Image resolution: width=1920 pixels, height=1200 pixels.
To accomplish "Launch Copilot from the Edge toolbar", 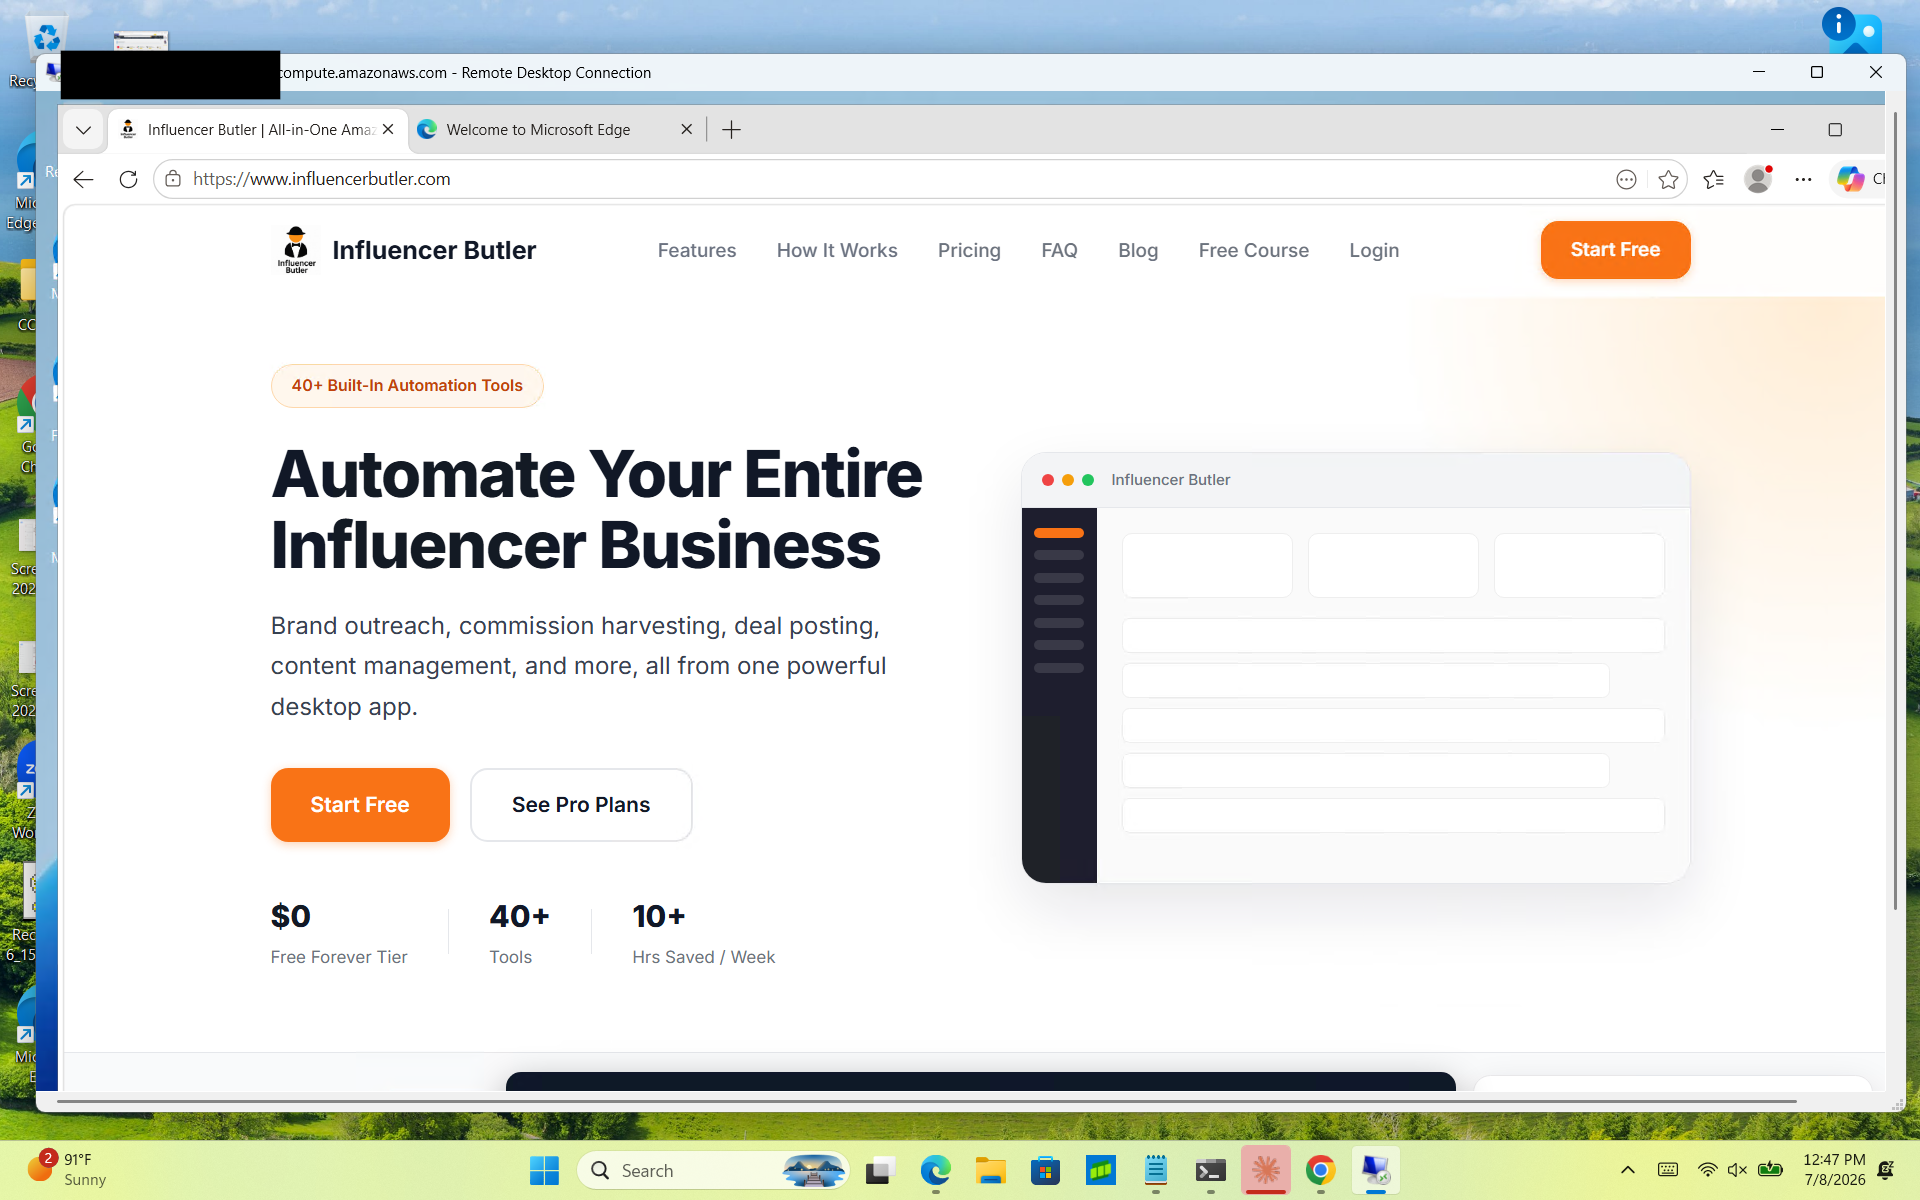I will tap(1851, 179).
